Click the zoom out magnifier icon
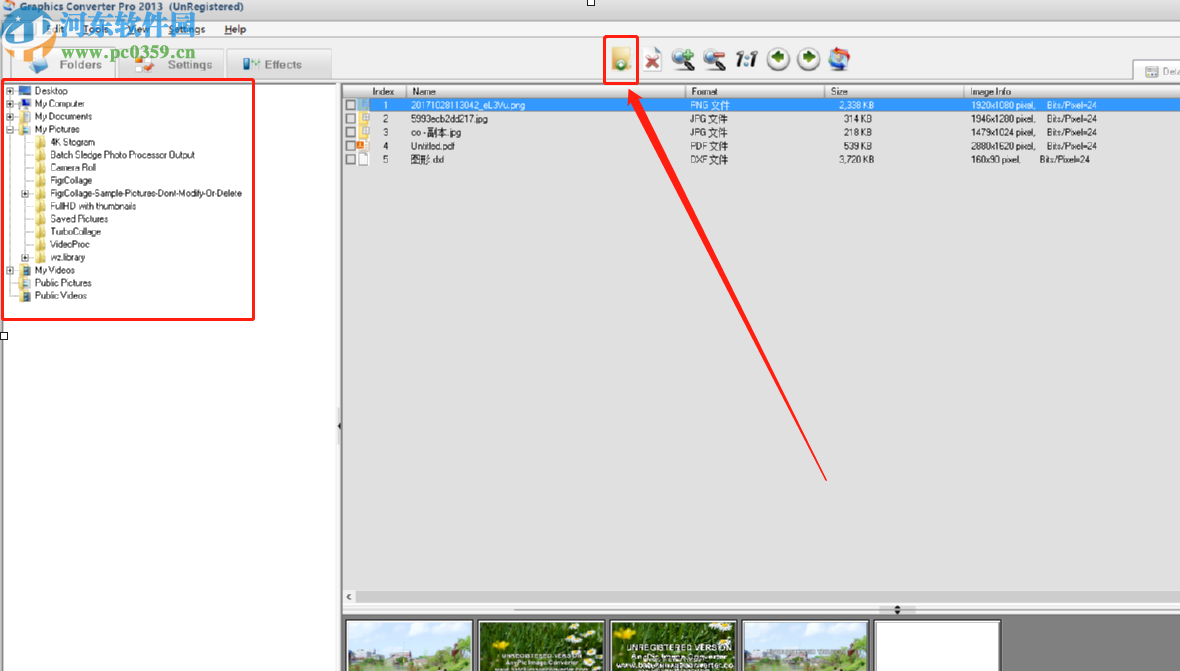 click(714, 59)
